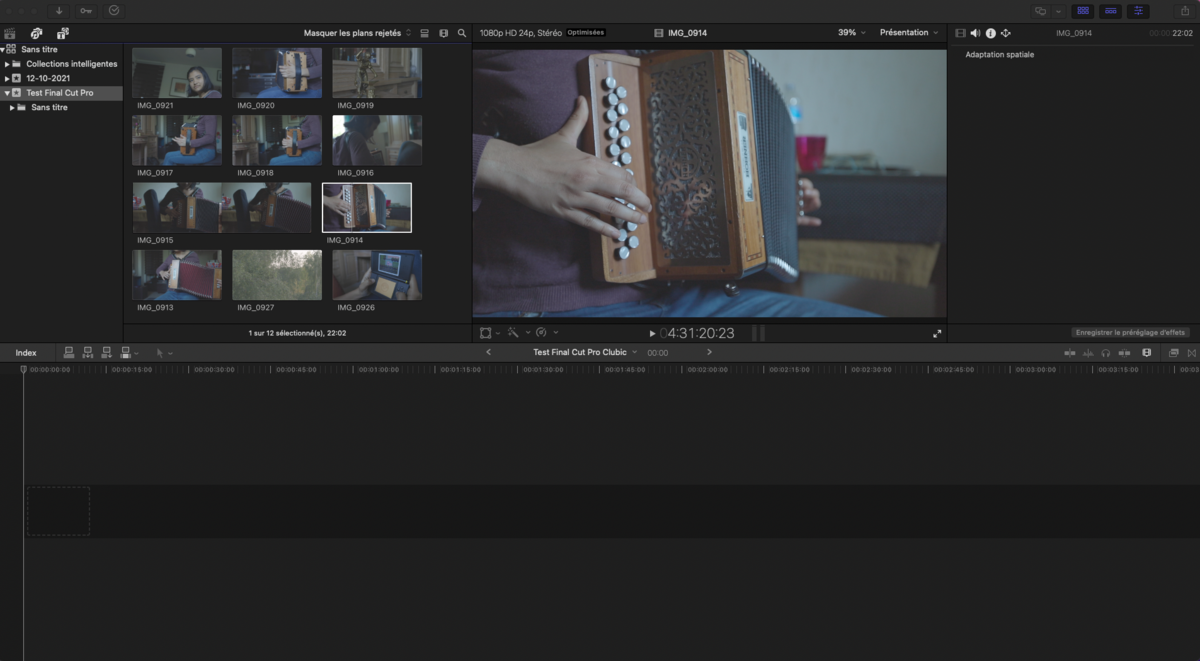
Task: Expand Collections intelligentes folder
Action: click(x=7, y=64)
